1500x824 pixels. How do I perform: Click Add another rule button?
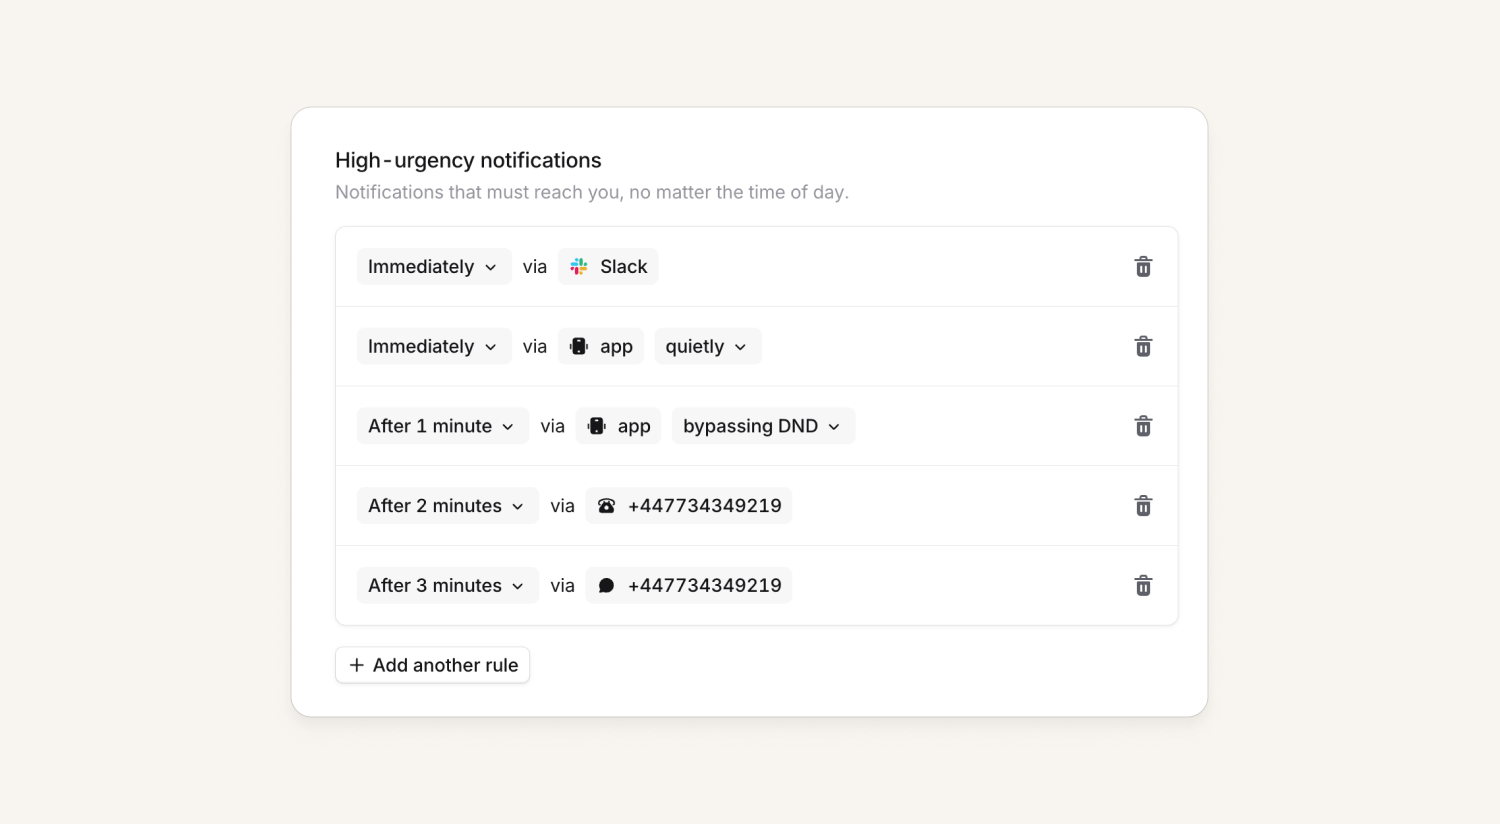point(433,665)
